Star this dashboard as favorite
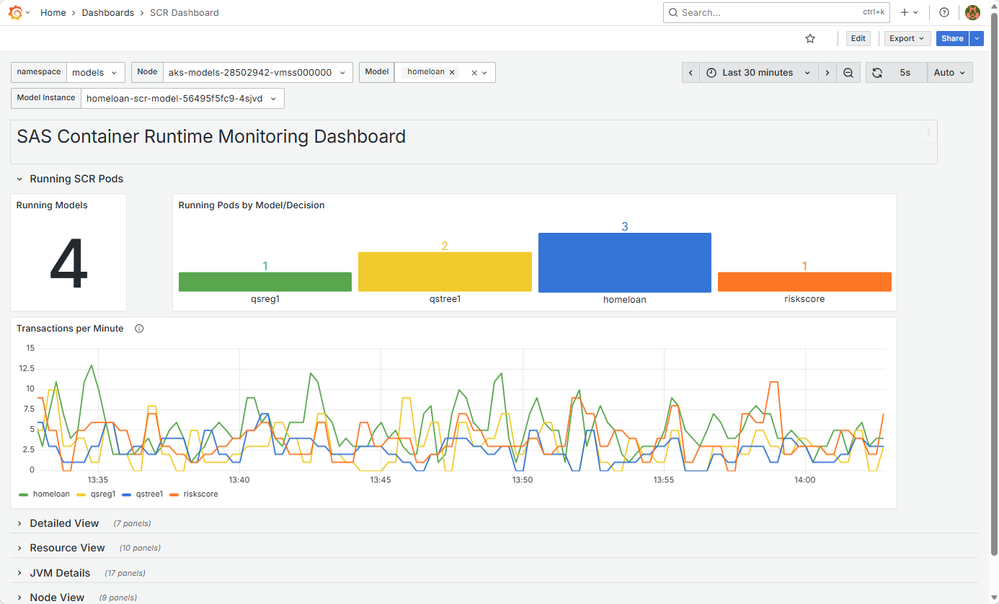The width and height of the screenshot is (999, 604). (810, 38)
